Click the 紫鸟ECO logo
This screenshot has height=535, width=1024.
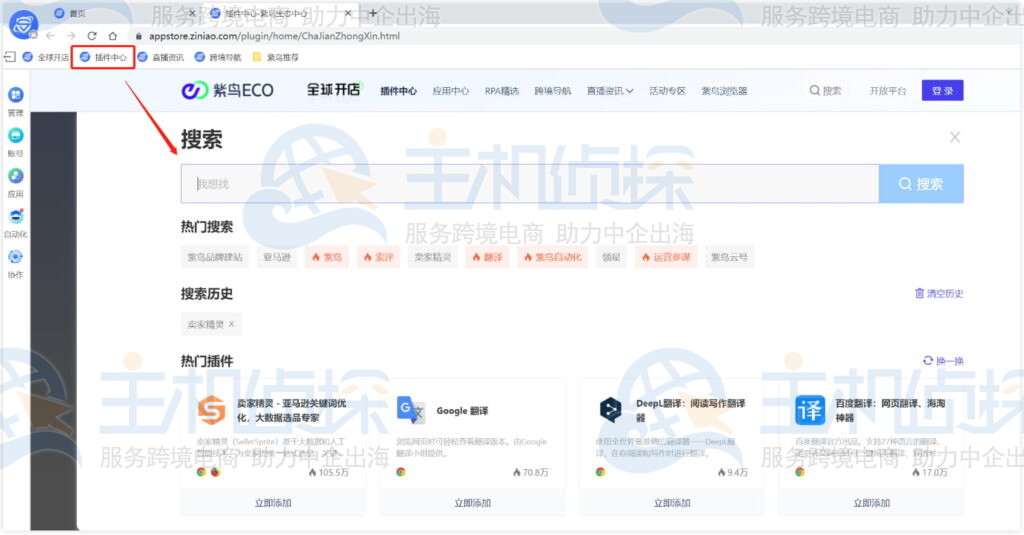point(227,90)
